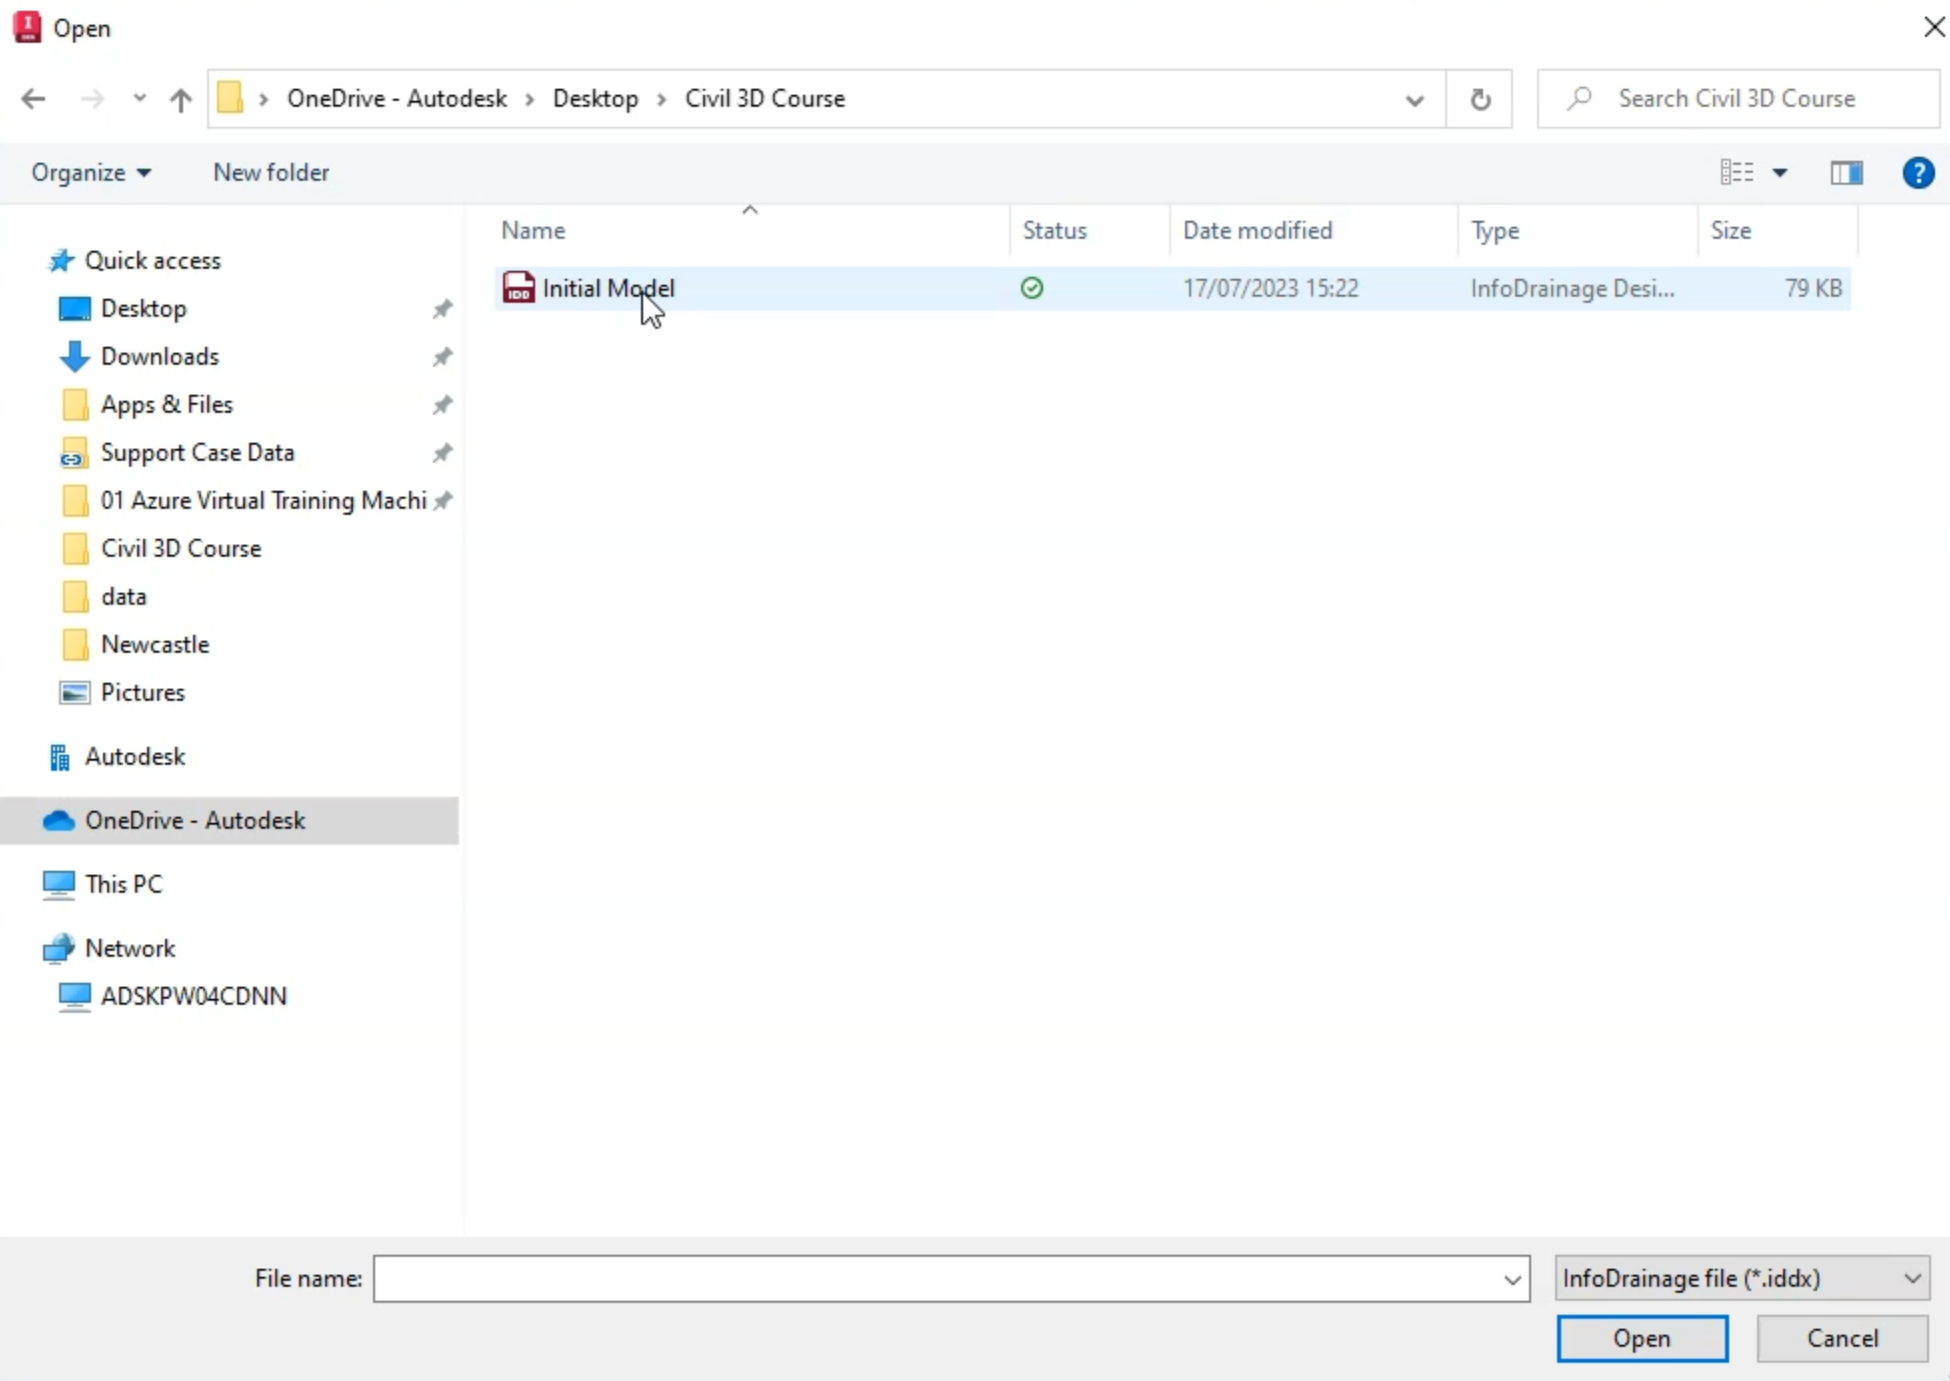Open the recent locations dropdown arrow
Image resolution: width=1950 pixels, height=1381 pixels.
click(x=139, y=98)
